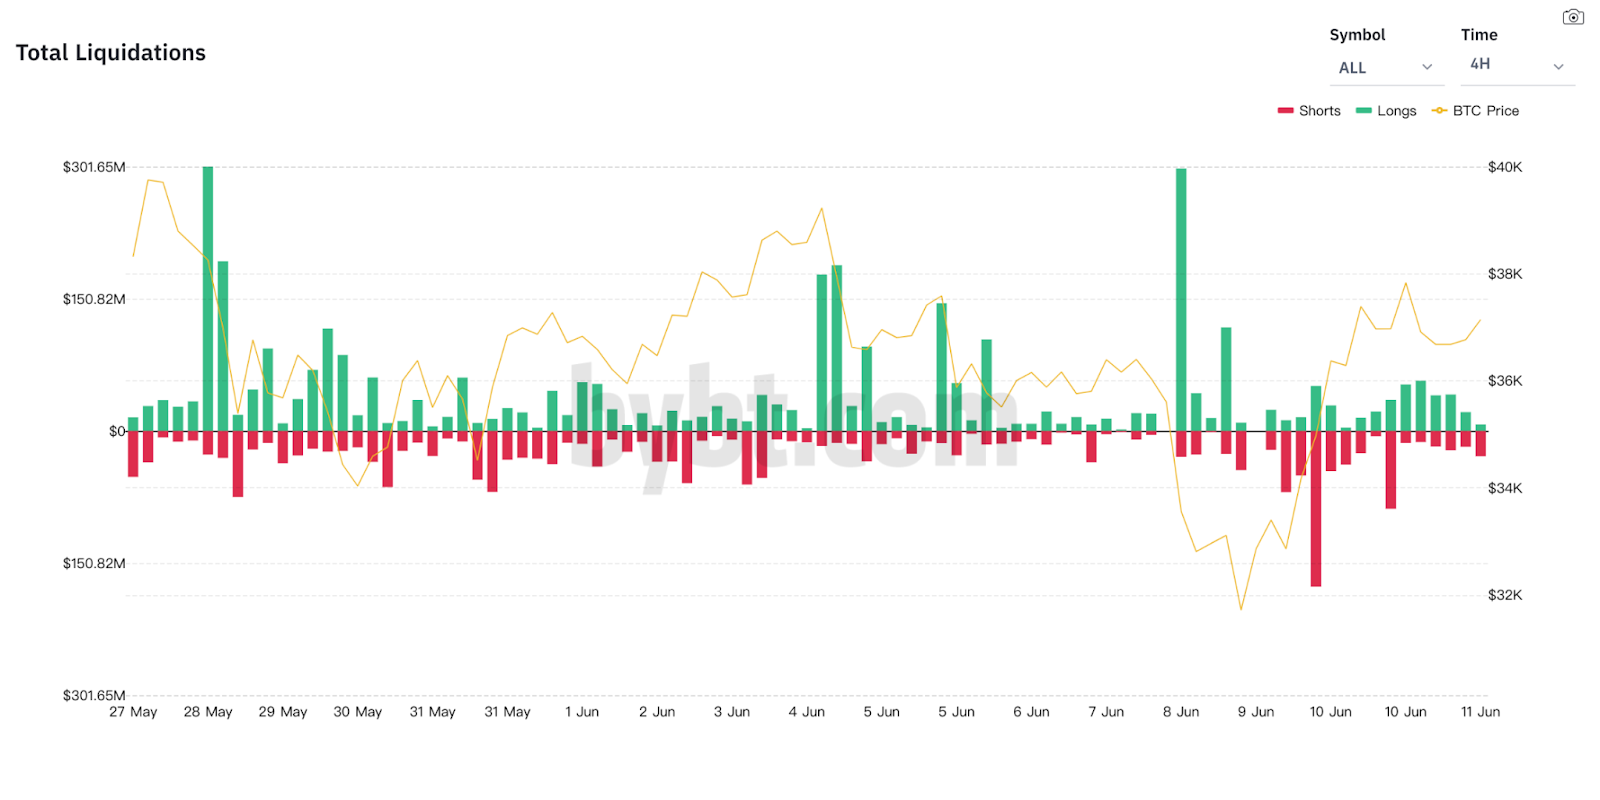Click the 29 May date label
The height and width of the screenshot is (800, 1600).
click(283, 712)
